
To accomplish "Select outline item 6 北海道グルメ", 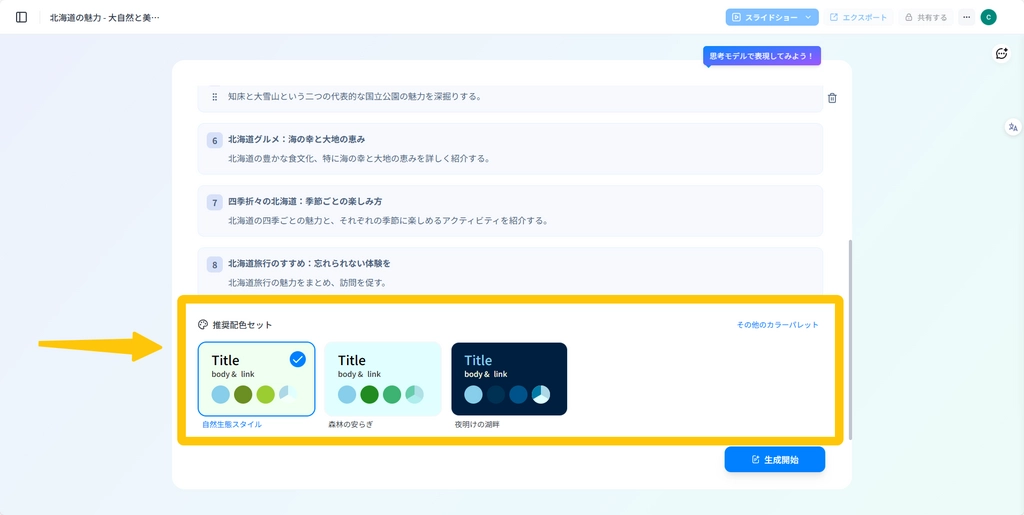I will click(510, 148).
